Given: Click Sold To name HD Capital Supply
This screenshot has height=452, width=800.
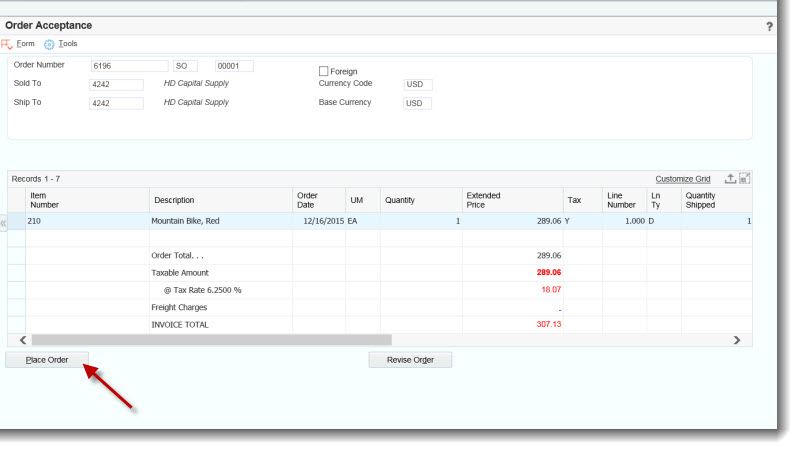Looking at the screenshot, I should (196, 83).
